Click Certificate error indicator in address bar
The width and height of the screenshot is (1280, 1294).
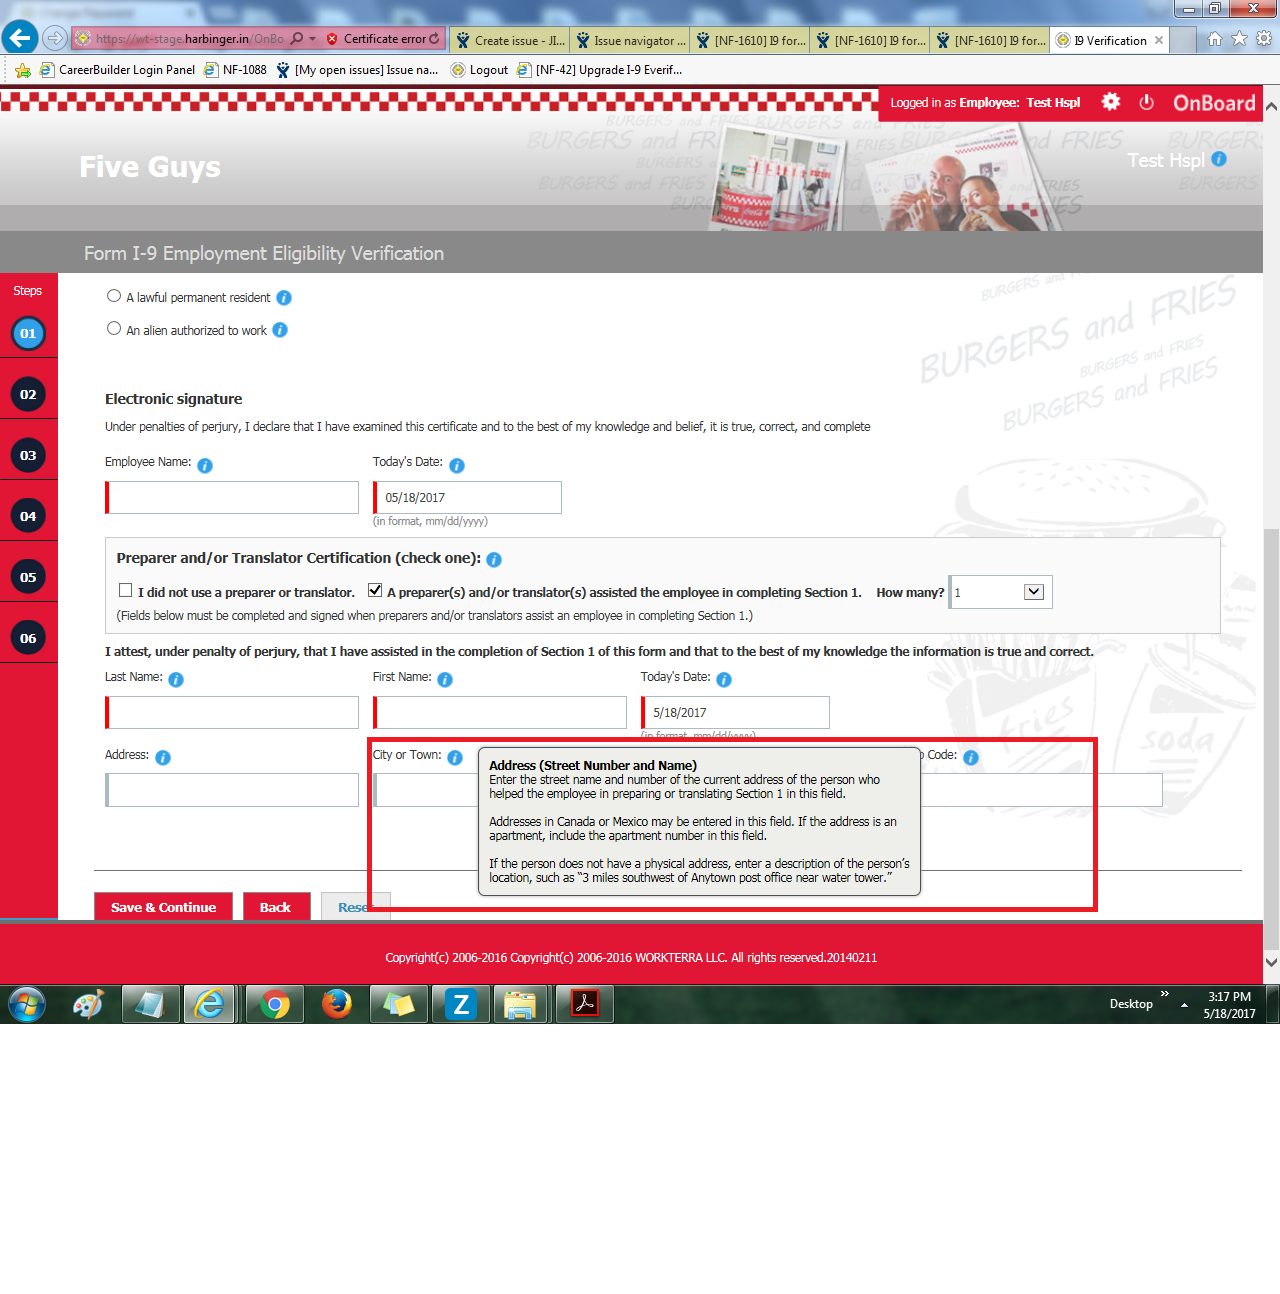[383, 39]
